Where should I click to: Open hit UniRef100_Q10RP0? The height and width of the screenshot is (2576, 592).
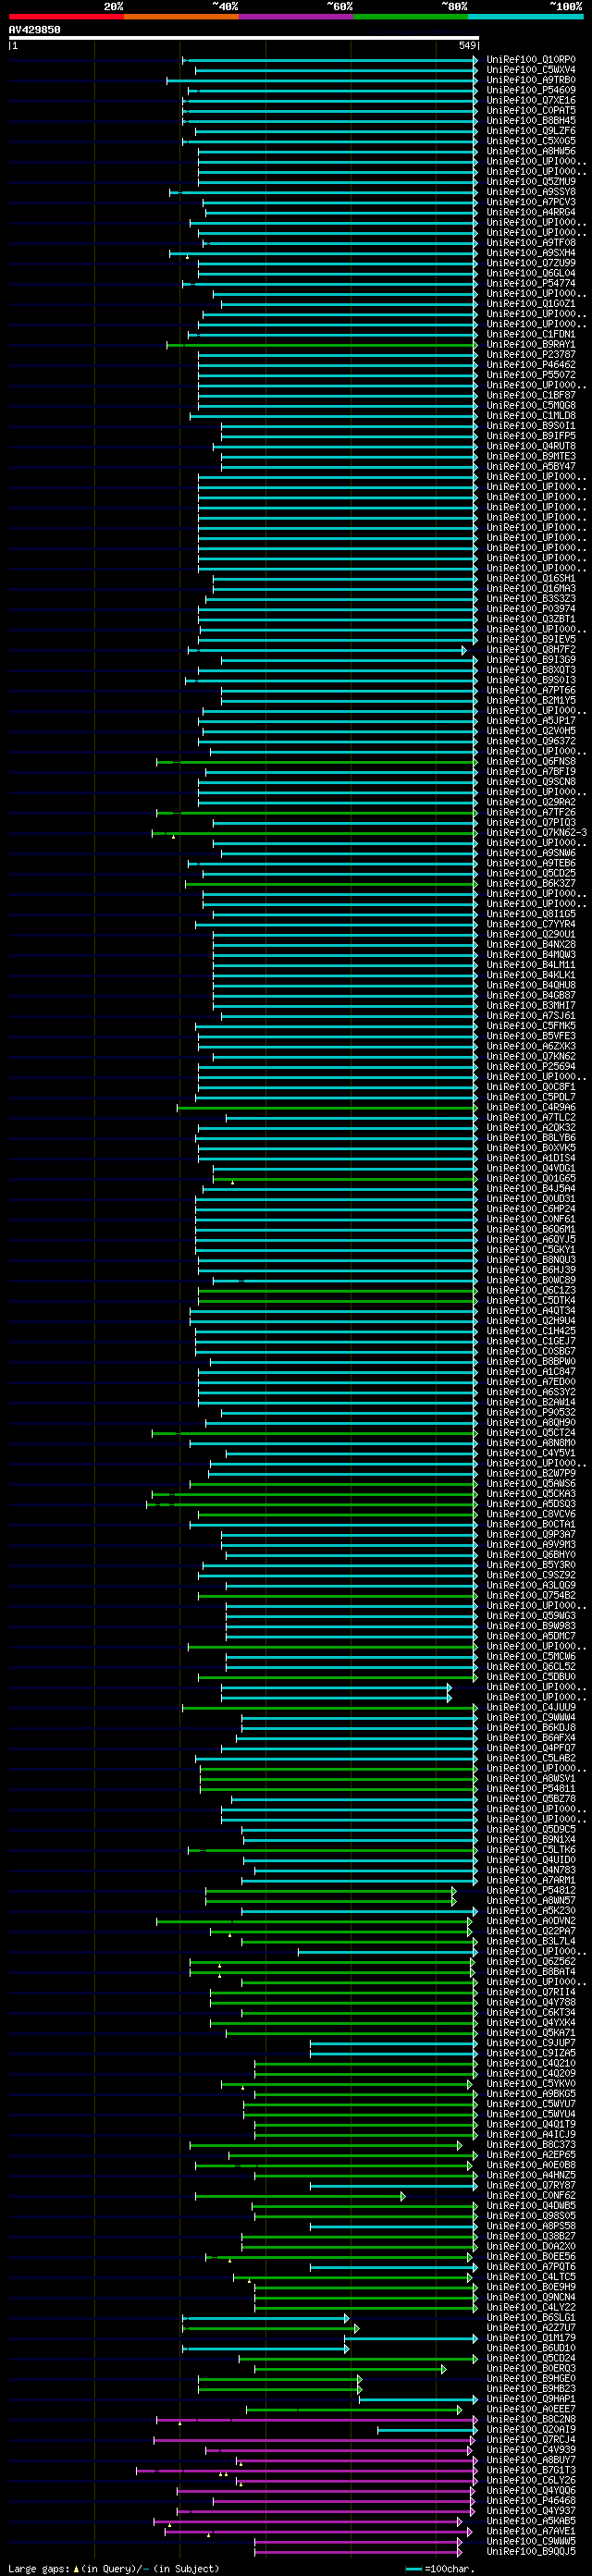point(531,60)
